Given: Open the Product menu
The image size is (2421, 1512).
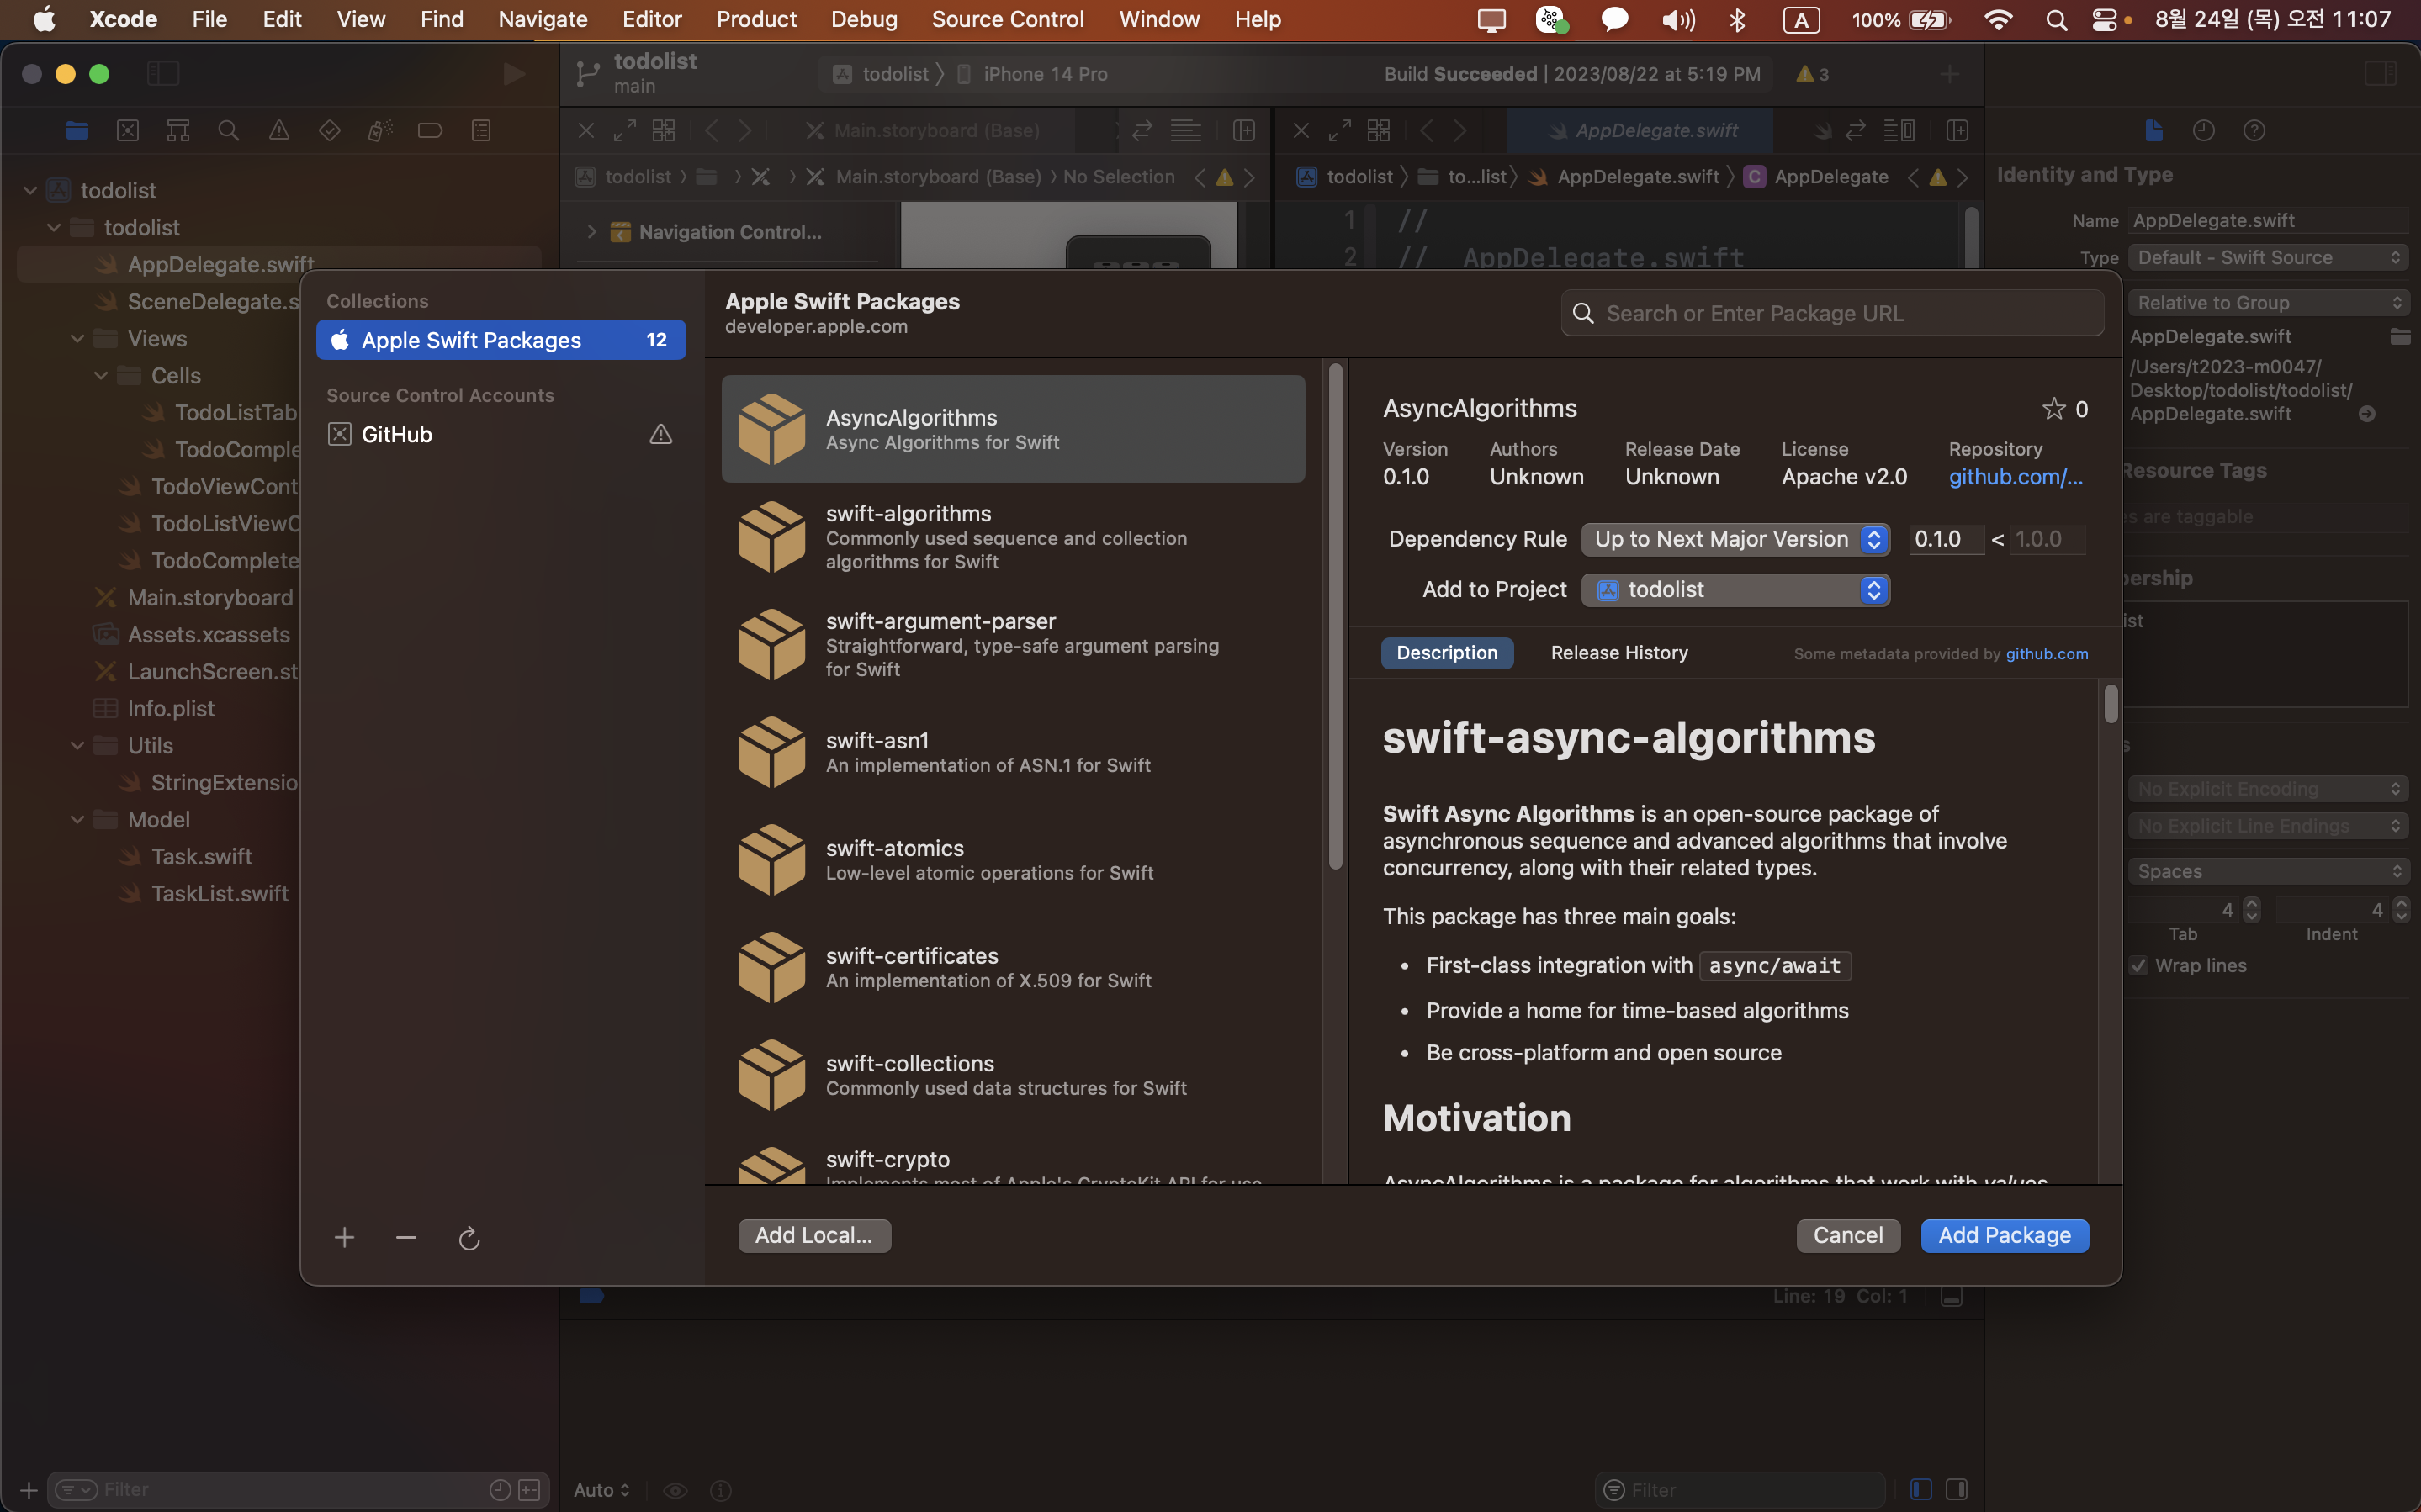Looking at the screenshot, I should tap(756, 19).
